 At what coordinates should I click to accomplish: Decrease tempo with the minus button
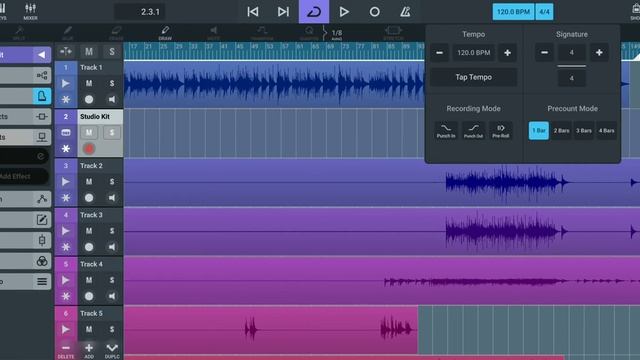pyautogui.click(x=440, y=53)
